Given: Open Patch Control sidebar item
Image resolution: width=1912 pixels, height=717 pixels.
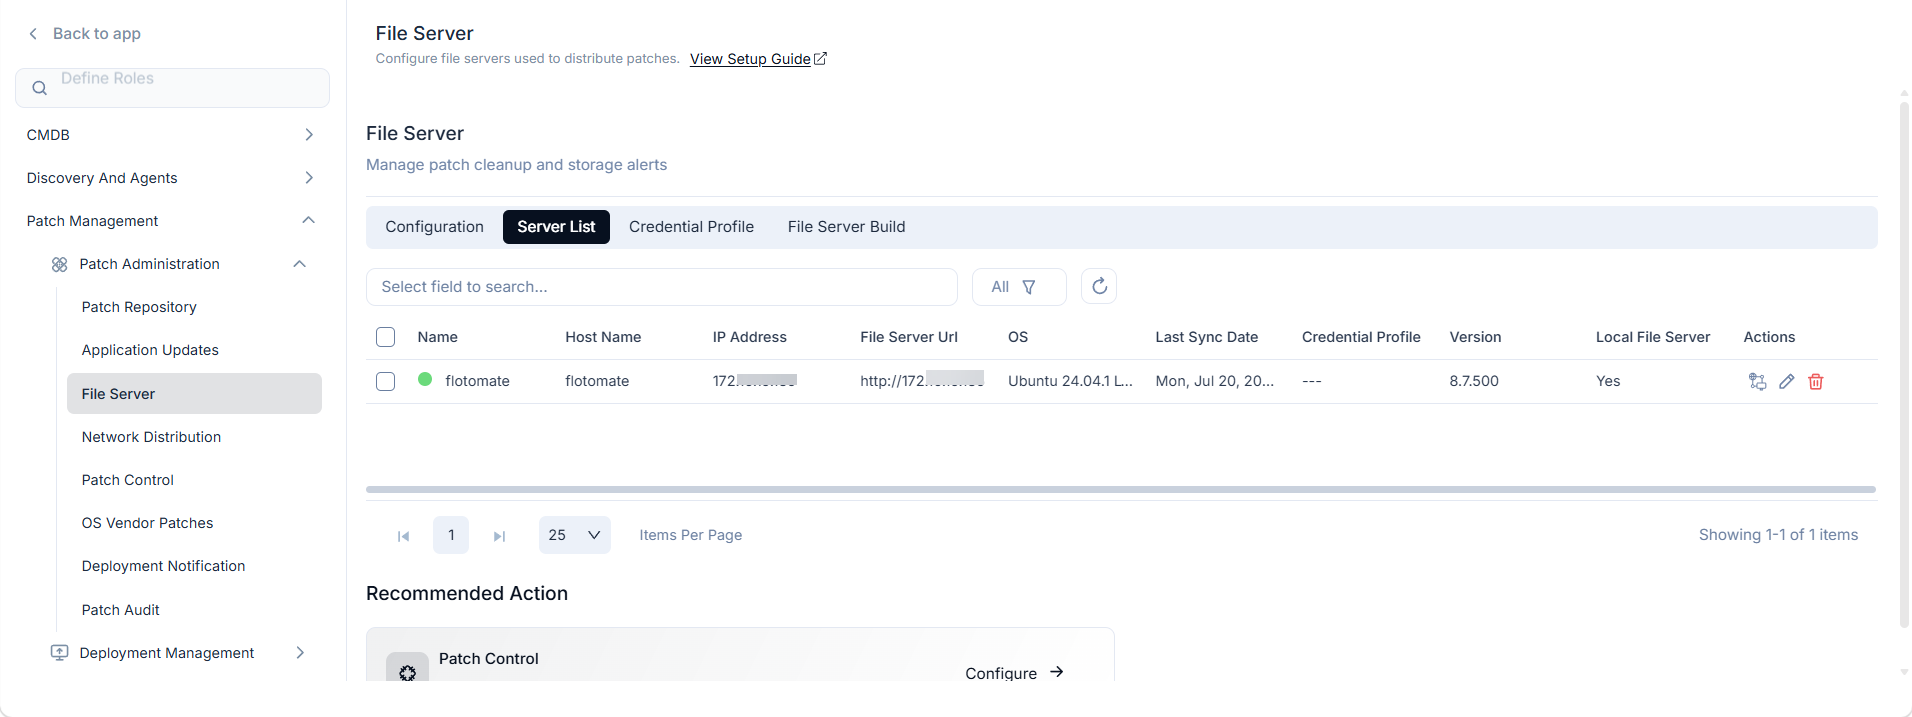Looking at the screenshot, I should click(128, 480).
